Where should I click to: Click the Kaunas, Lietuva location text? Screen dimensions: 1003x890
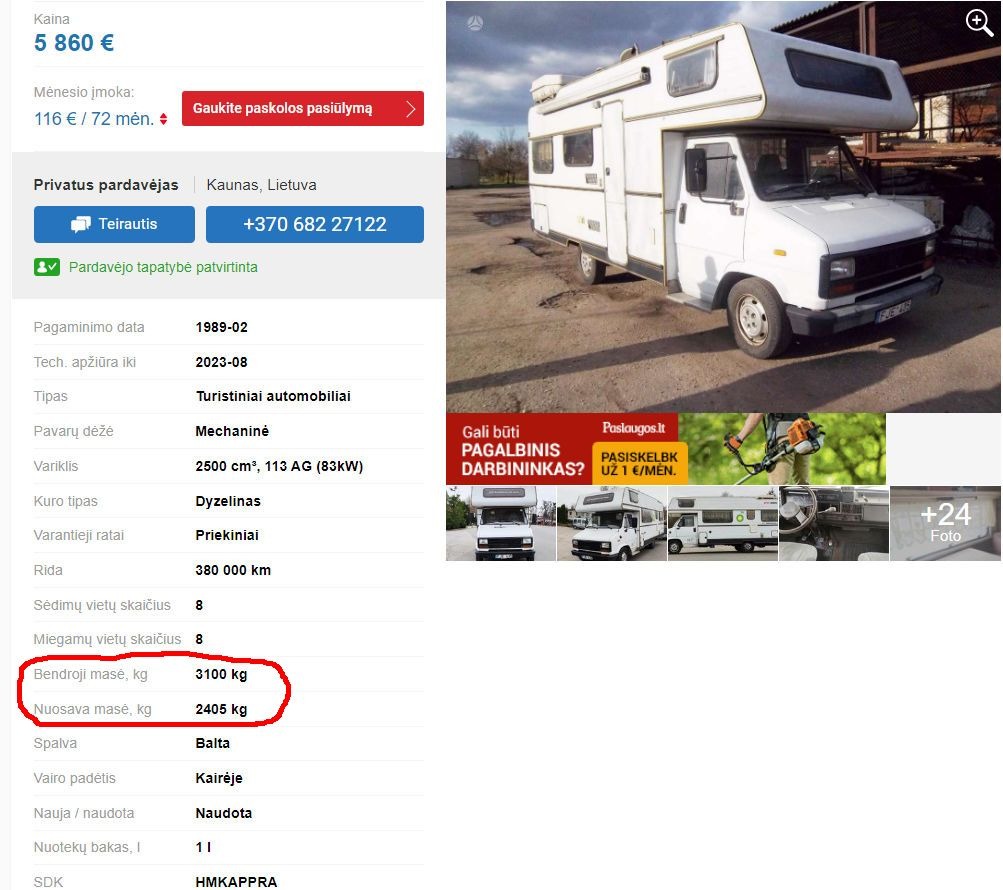[x=262, y=185]
